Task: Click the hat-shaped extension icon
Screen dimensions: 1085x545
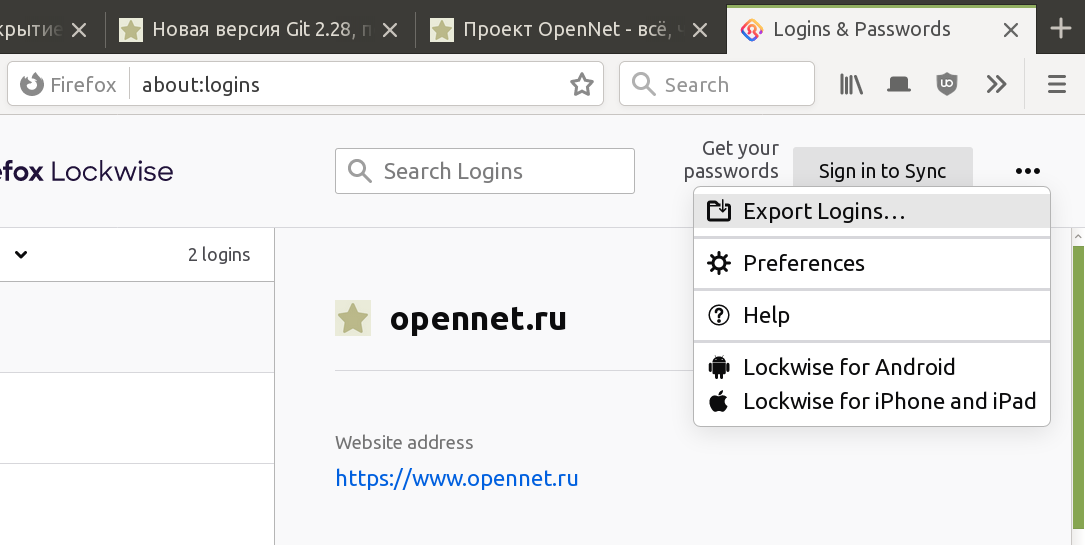Action: pos(899,84)
